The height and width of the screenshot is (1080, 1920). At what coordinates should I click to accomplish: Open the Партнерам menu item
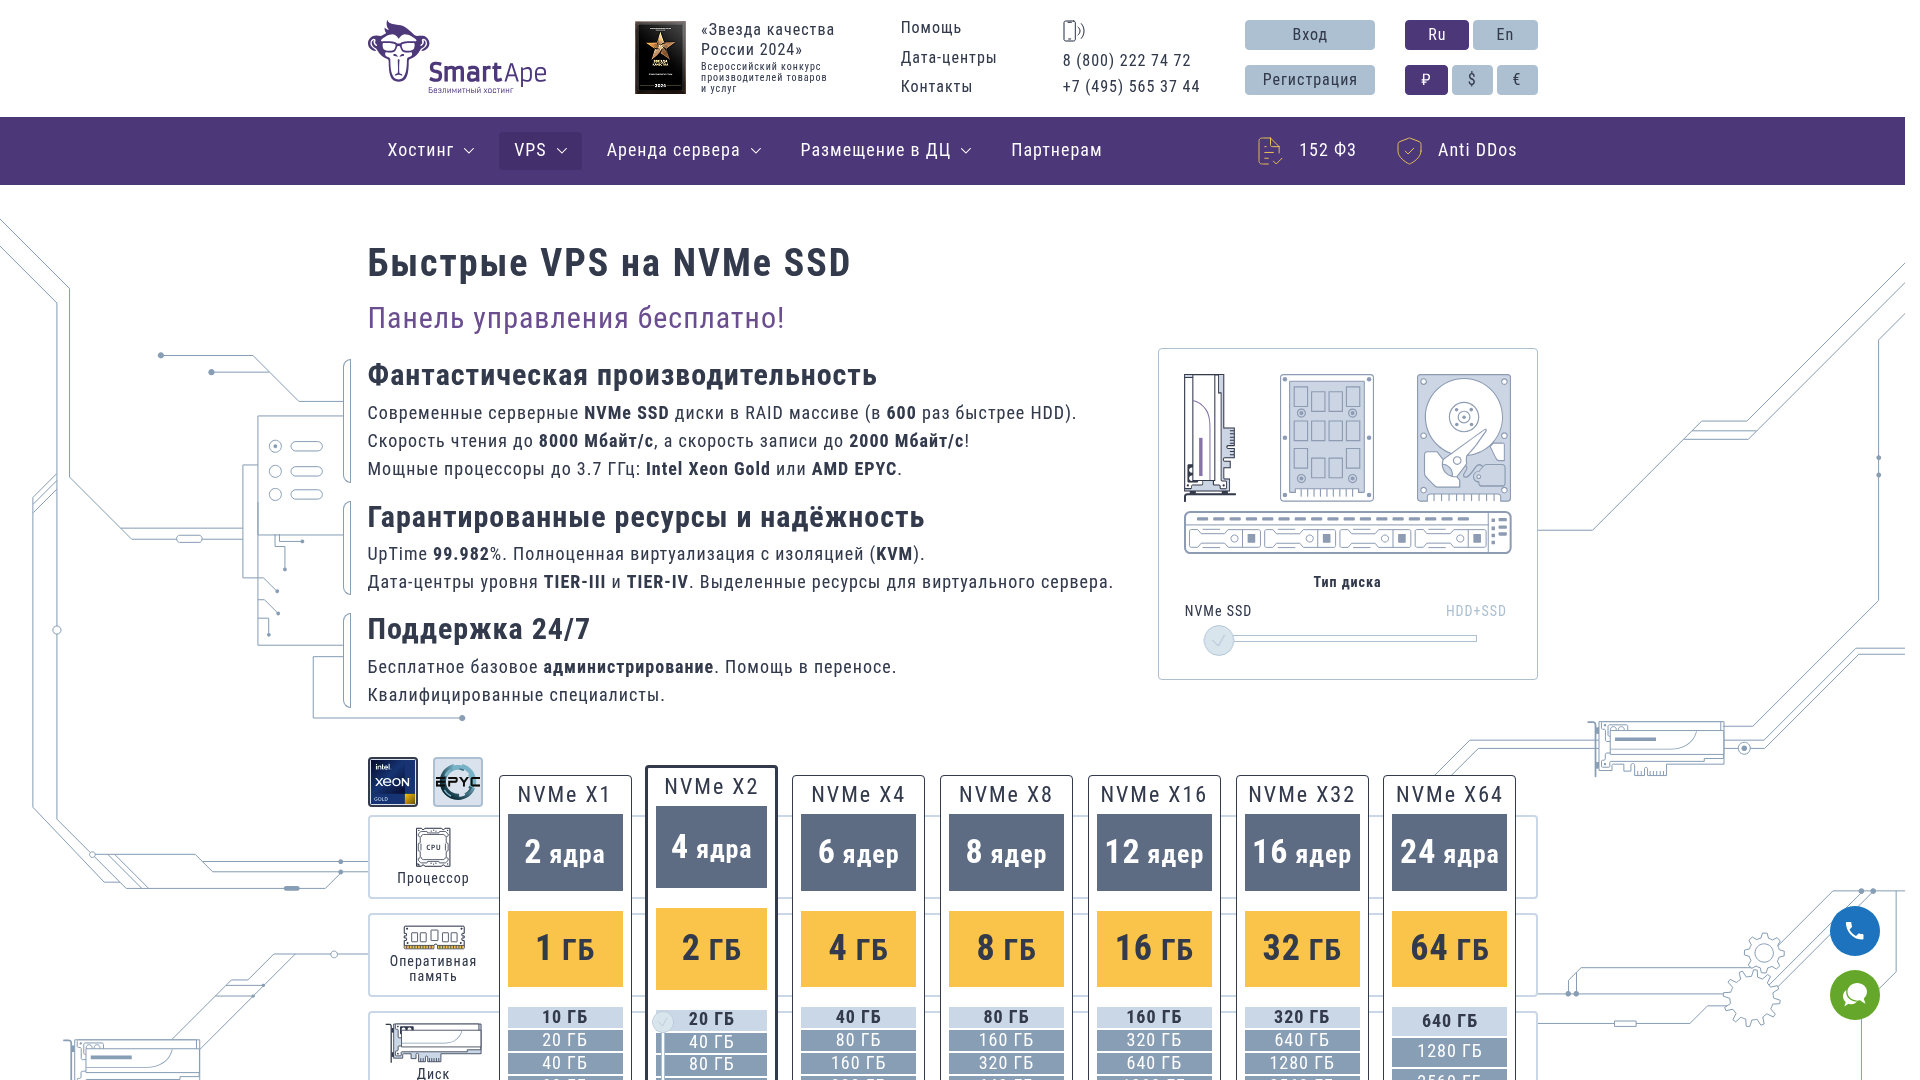[x=1056, y=151]
